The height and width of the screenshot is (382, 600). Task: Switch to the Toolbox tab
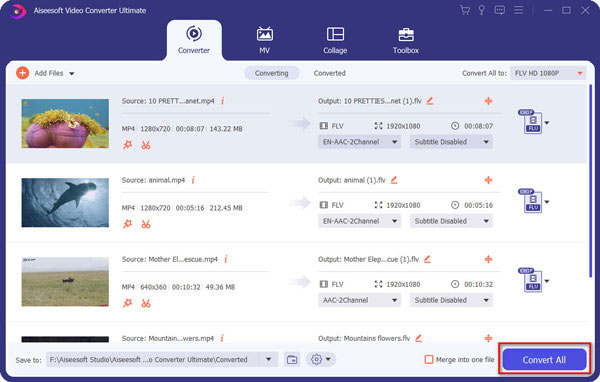(x=406, y=41)
